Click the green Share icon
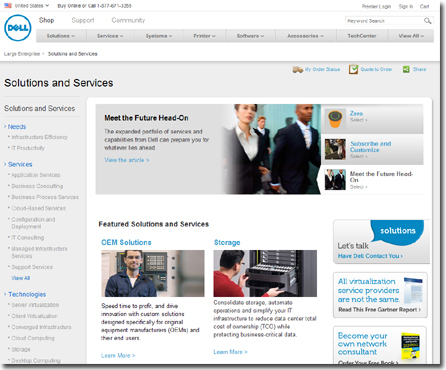The image size is (446, 370). click(406, 69)
